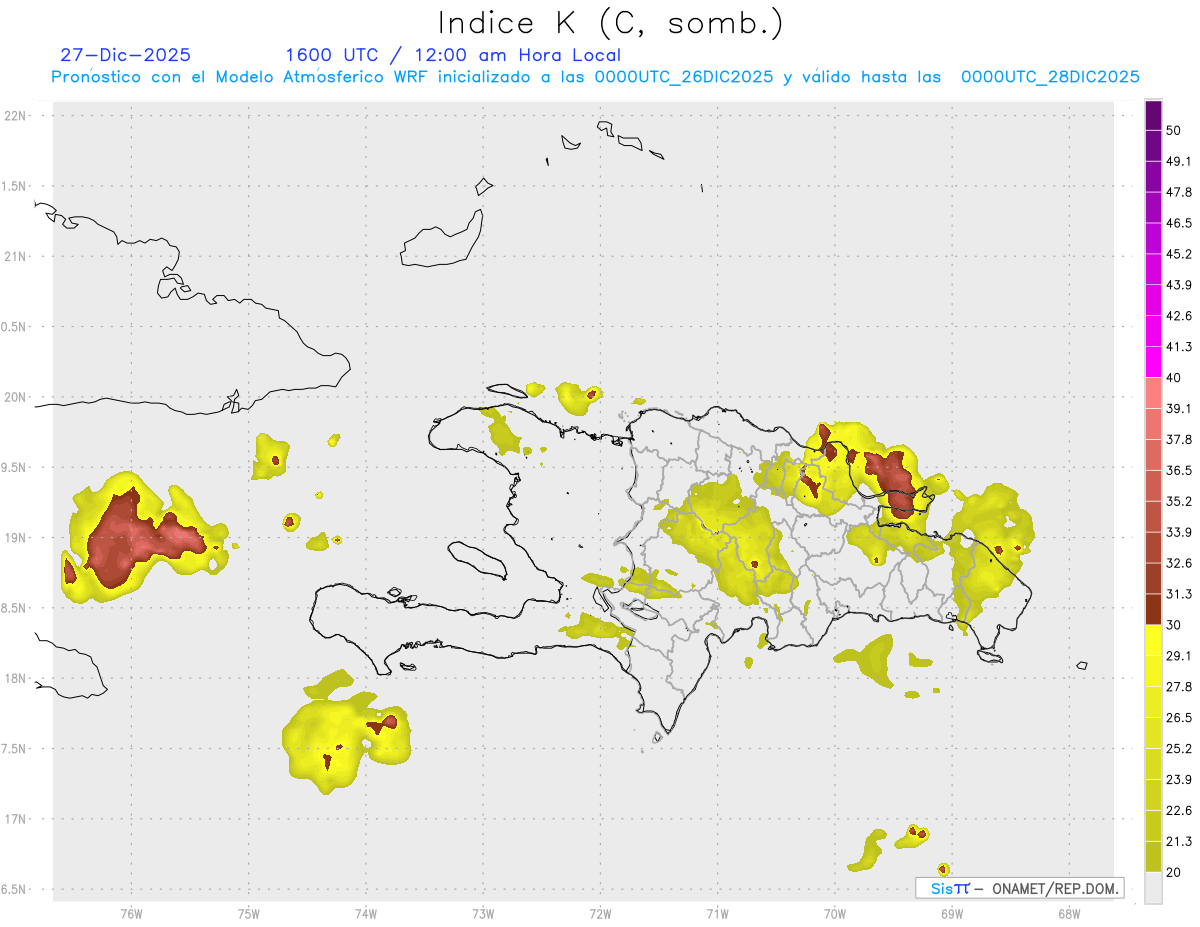The height and width of the screenshot is (927, 1200).
Task: Click the '0000UTC_26DIC2025' initialization time text
Action: tap(683, 76)
